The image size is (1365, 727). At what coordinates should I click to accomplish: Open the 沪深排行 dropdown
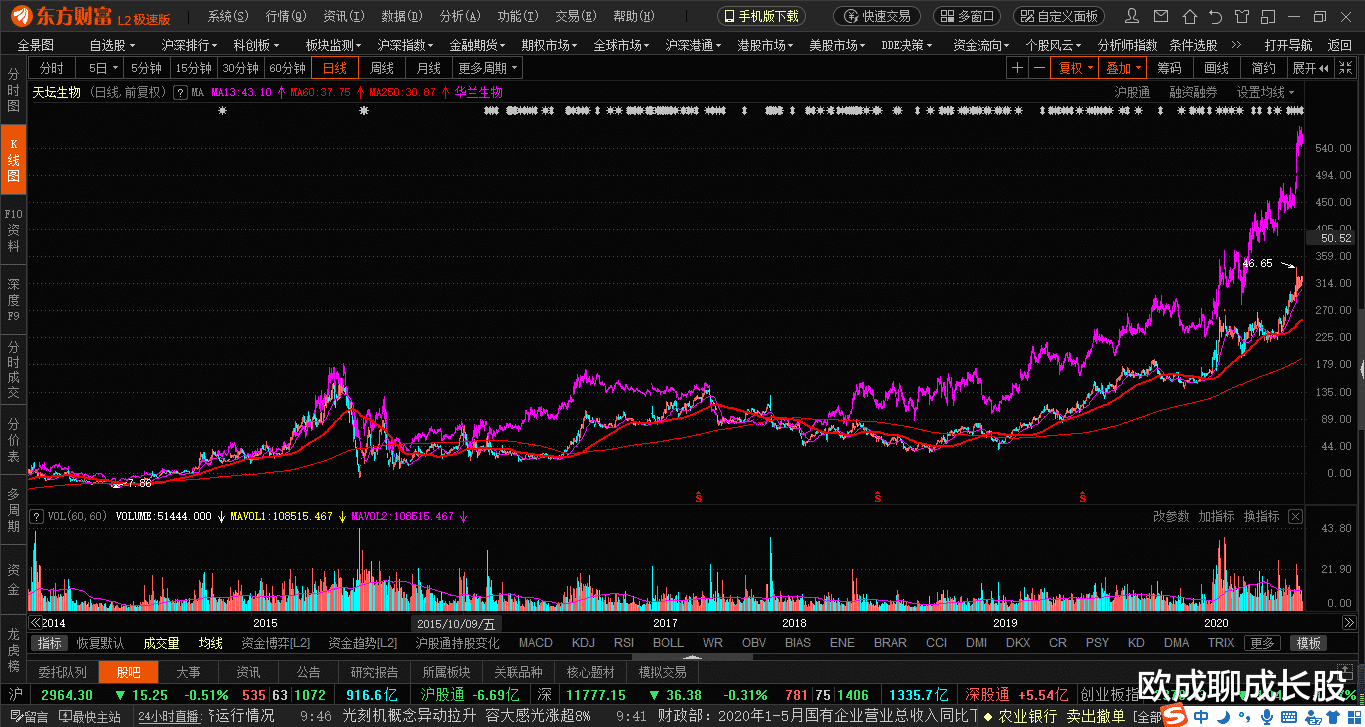point(190,45)
